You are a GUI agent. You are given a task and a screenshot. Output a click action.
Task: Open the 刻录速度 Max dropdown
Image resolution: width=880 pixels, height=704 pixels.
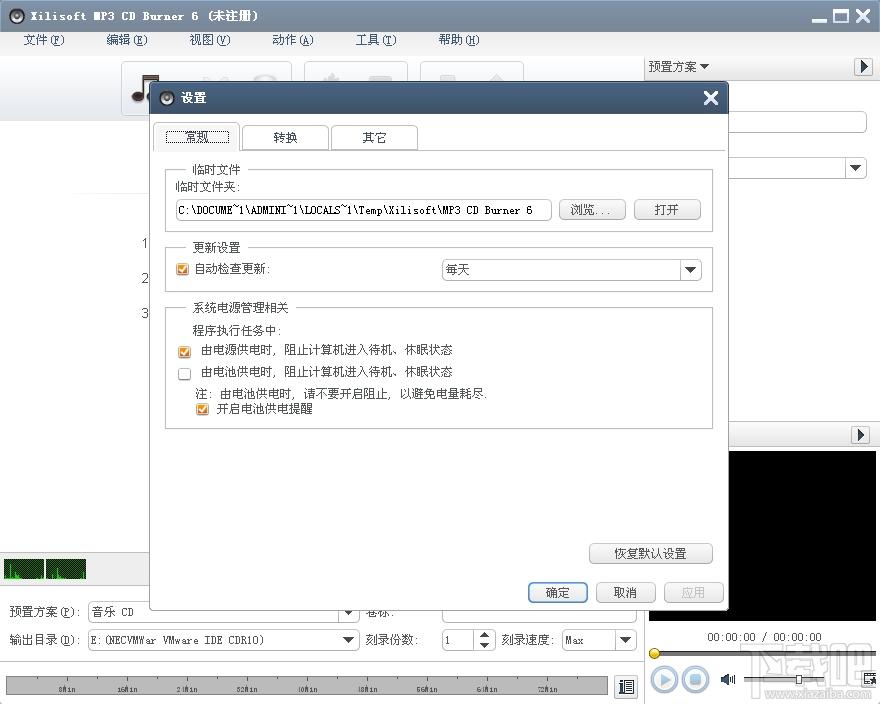(625, 640)
